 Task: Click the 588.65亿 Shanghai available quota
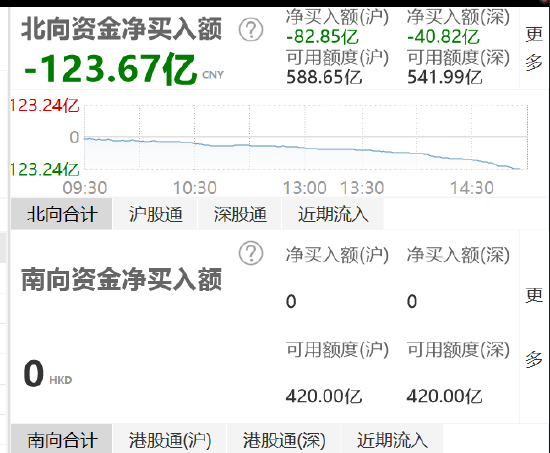tap(324, 77)
